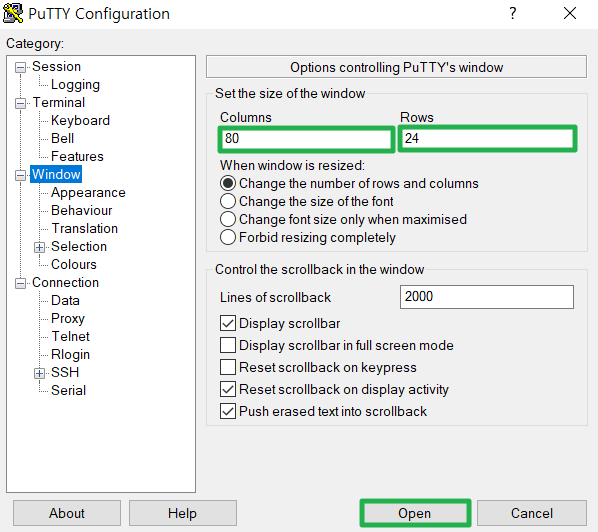Collapse the Window tree node
Screen dimensions: 598x532
pyautogui.click(x=20, y=175)
